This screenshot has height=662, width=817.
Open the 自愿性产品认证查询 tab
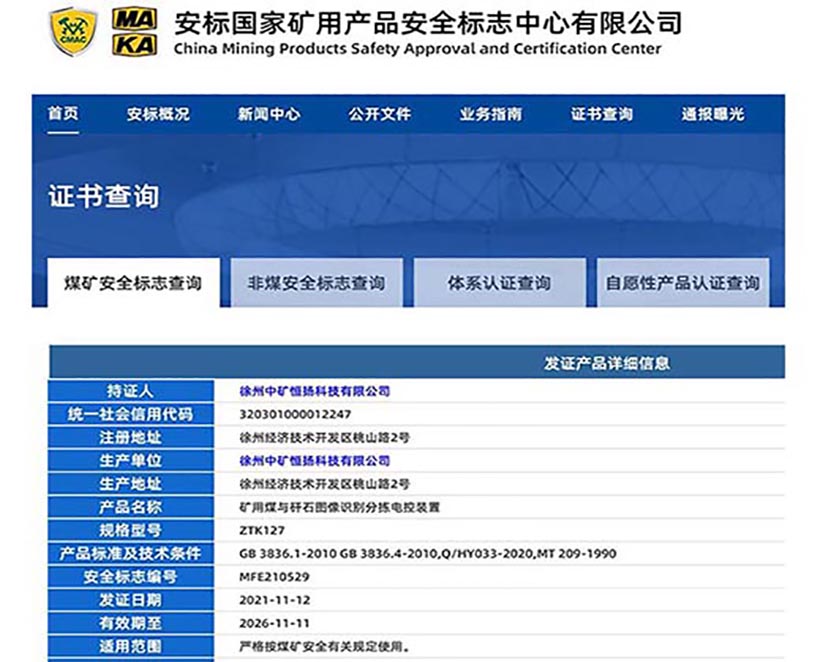pos(682,283)
